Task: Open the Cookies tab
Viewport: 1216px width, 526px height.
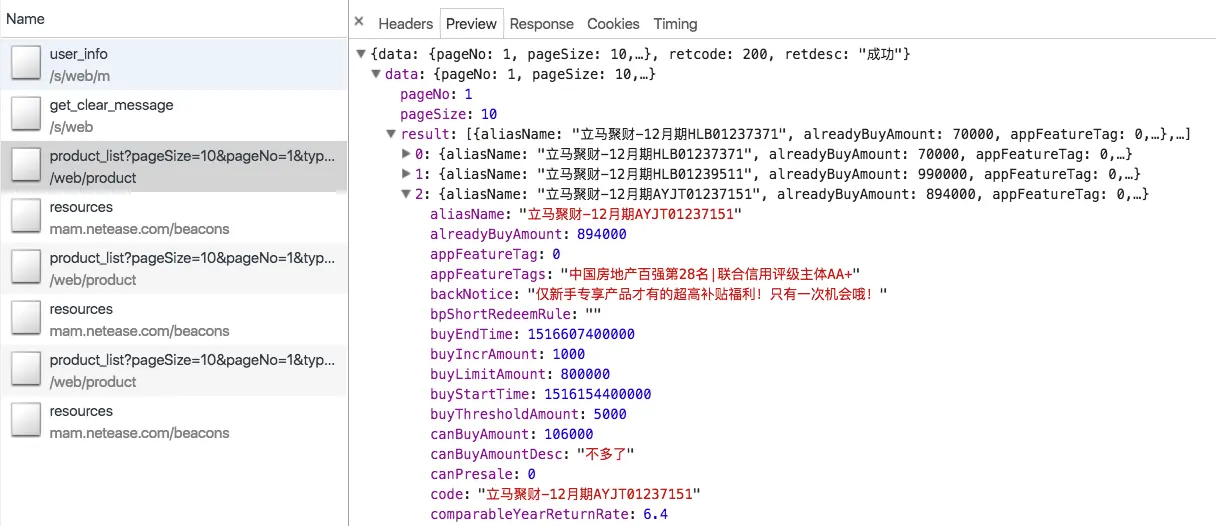Action: (613, 23)
